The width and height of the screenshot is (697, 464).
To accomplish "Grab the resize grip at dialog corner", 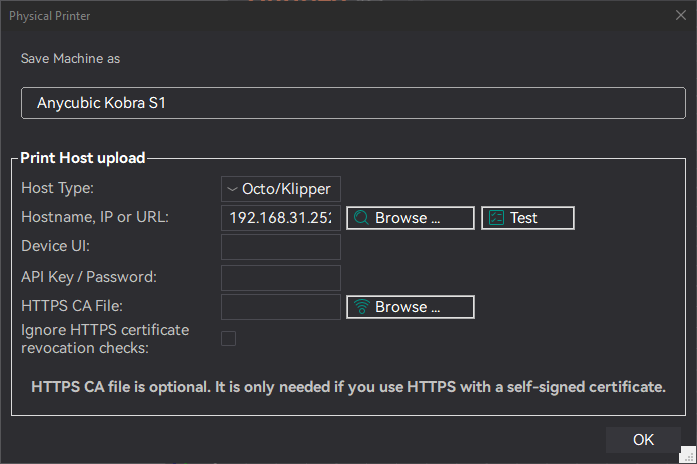I will click(688, 455).
